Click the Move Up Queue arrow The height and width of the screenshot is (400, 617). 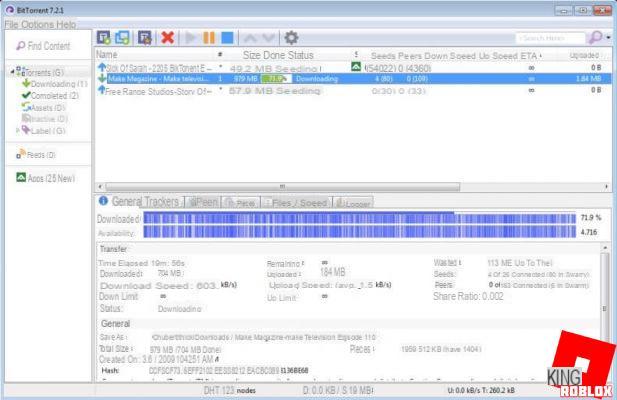click(x=250, y=38)
